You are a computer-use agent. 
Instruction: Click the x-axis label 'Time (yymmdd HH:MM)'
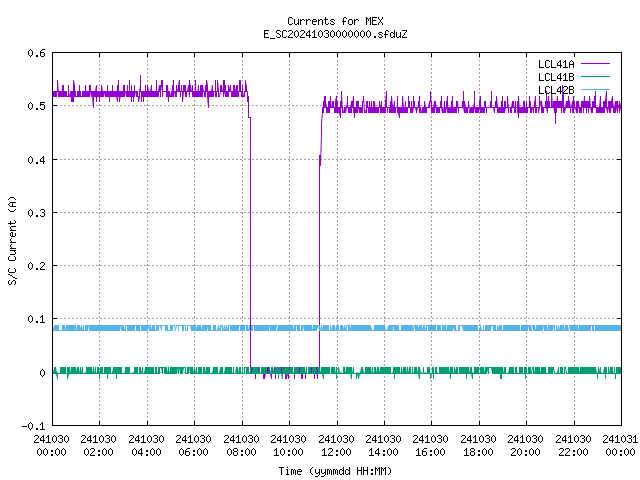[x=335, y=471]
